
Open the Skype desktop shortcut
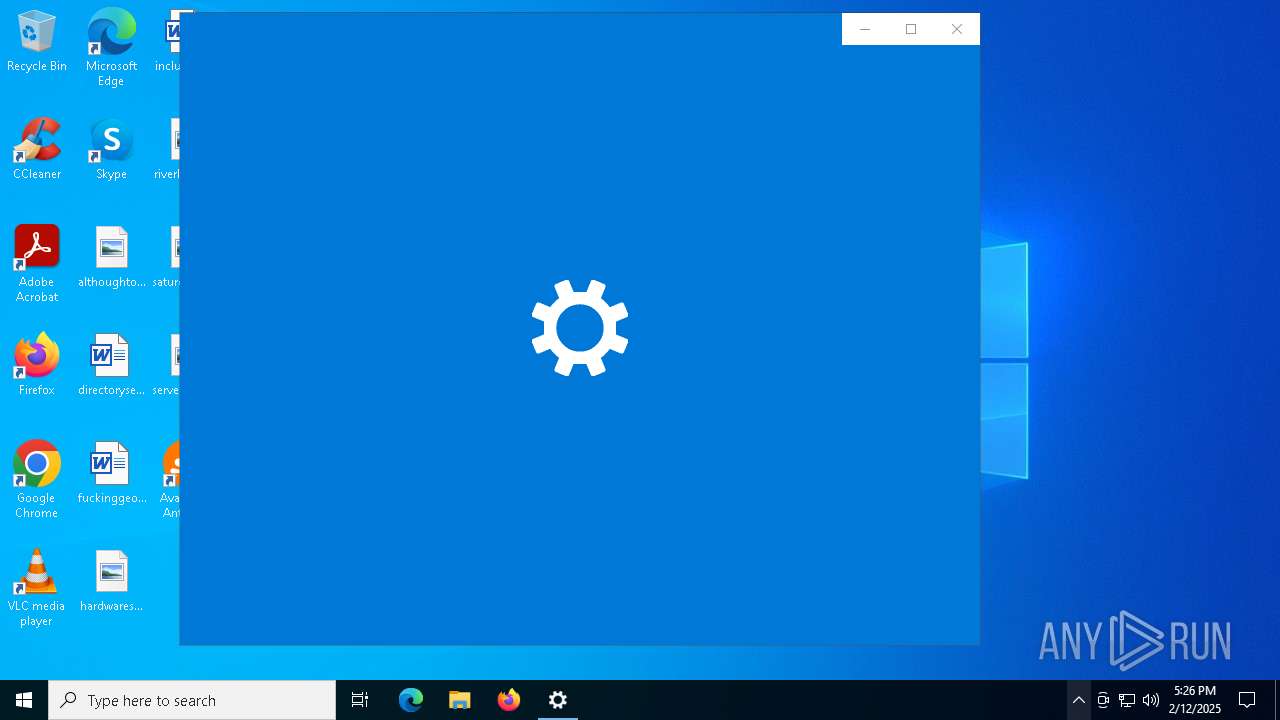[x=111, y=148]
